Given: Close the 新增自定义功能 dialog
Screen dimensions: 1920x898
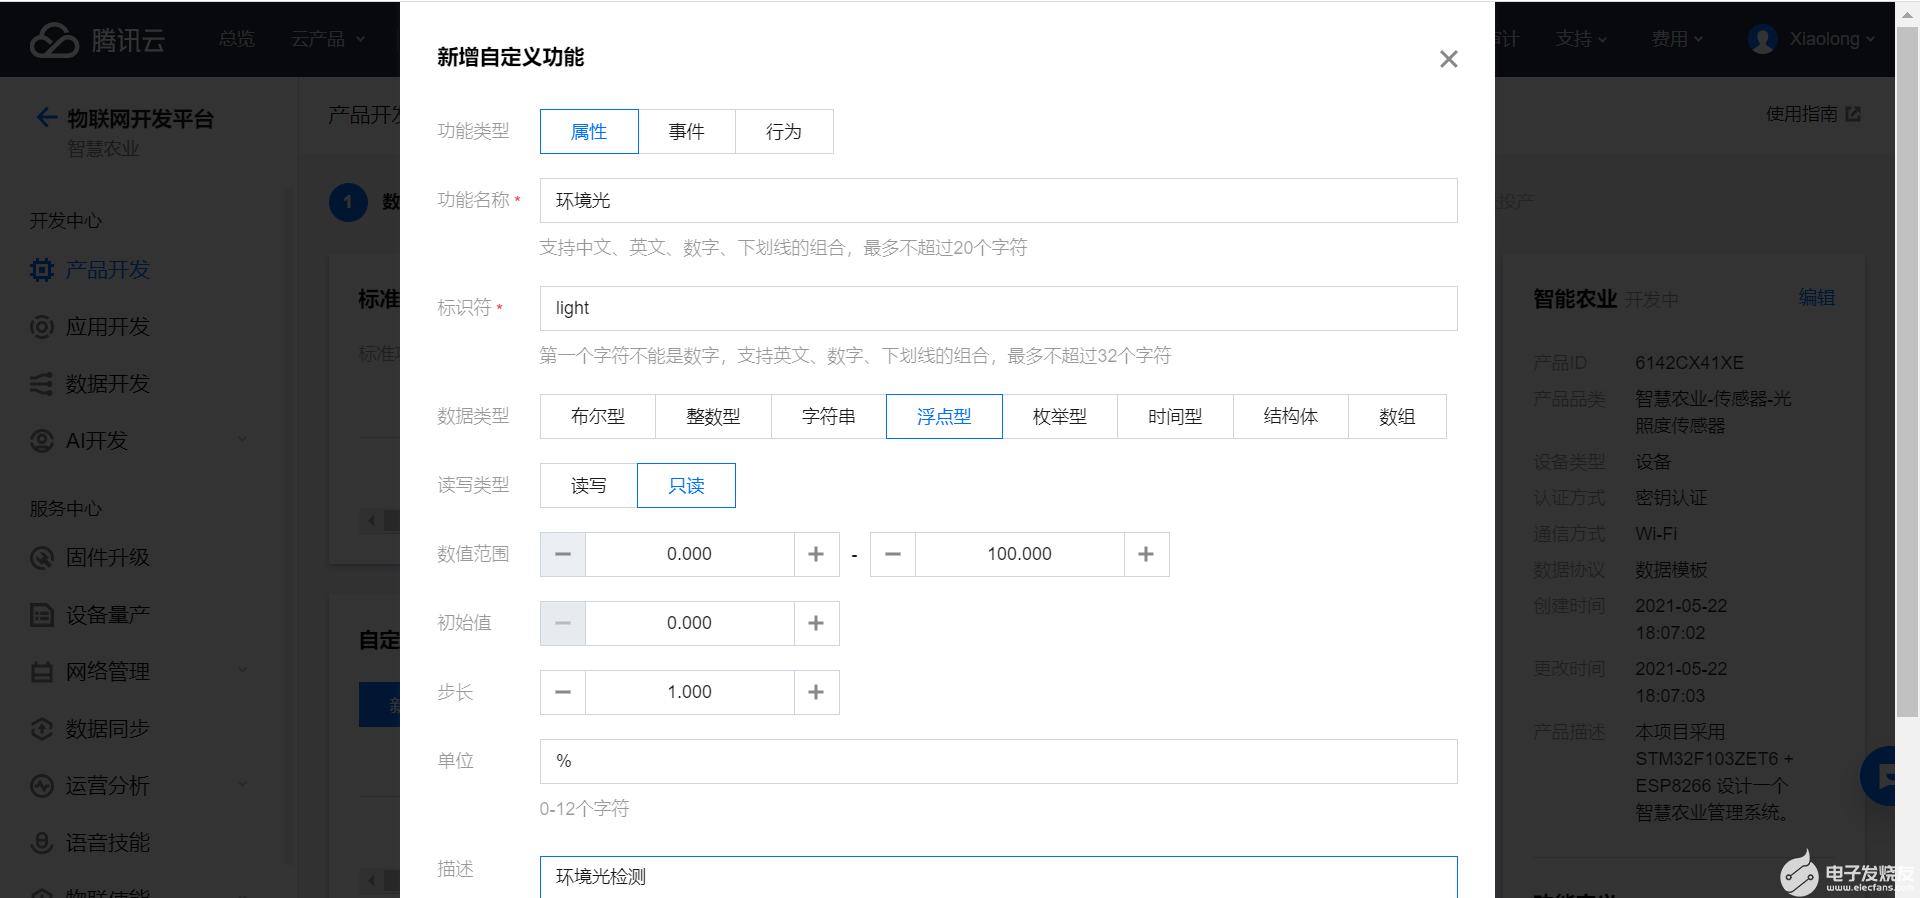Looking at the screenshot, I should coord(1448,59).
